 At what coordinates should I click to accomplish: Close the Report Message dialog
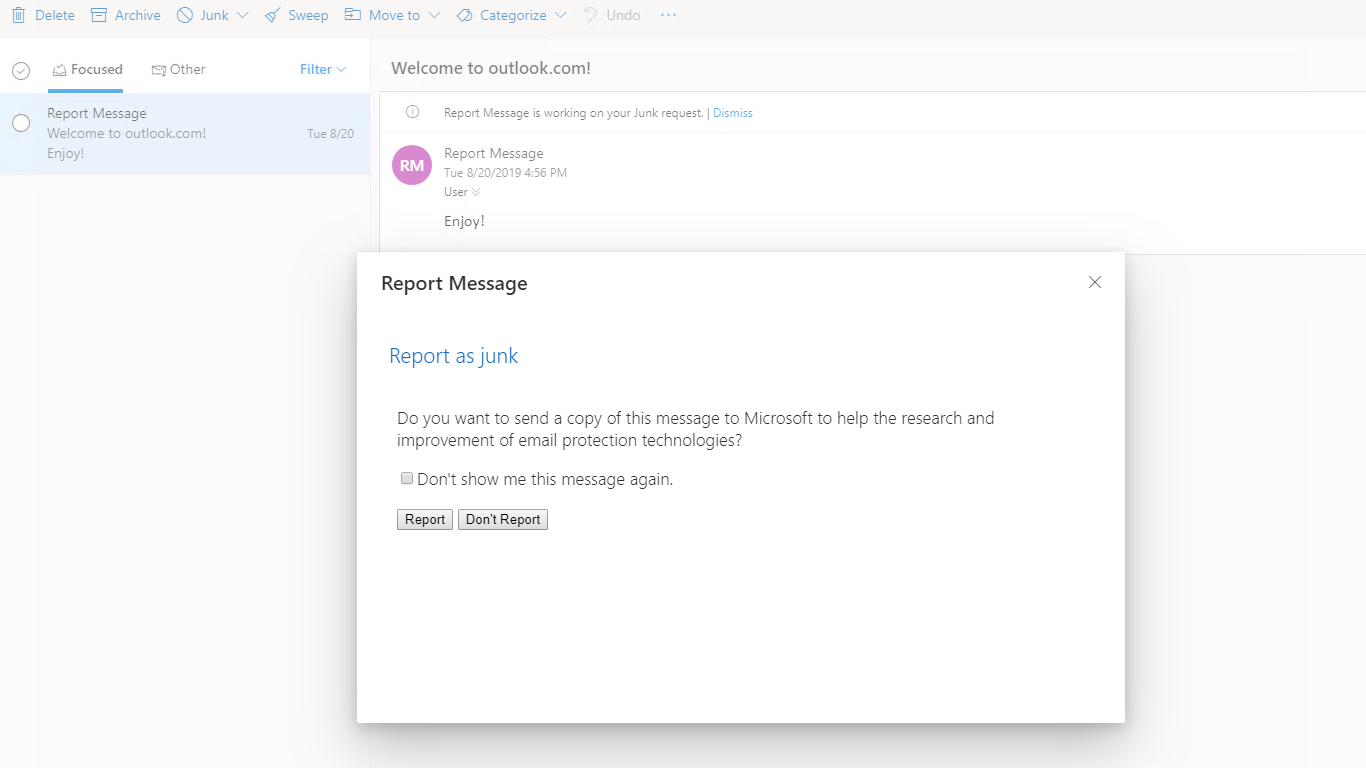(1095, 282)
